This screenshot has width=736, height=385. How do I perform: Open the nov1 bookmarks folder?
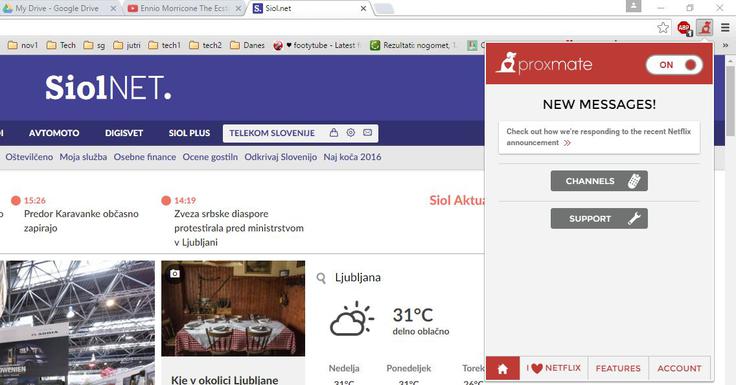click(x=23, y=45)
